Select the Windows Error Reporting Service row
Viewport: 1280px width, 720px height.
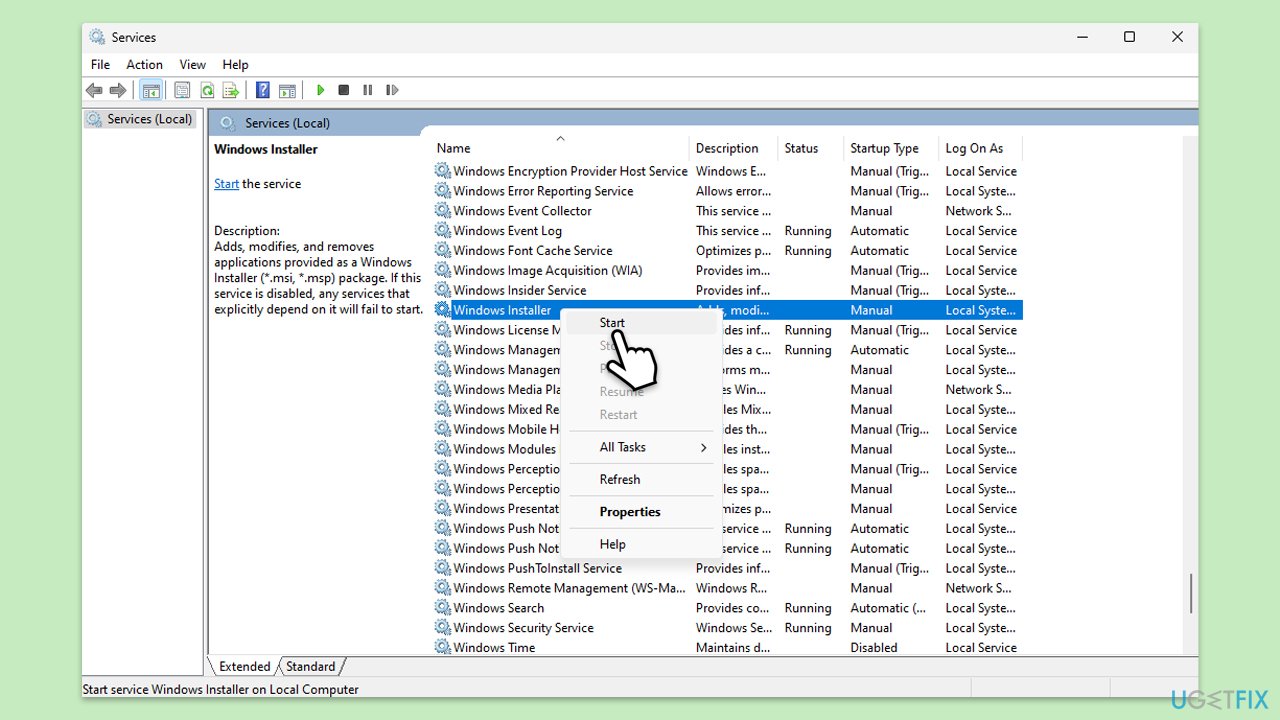[x=727, y=191]
